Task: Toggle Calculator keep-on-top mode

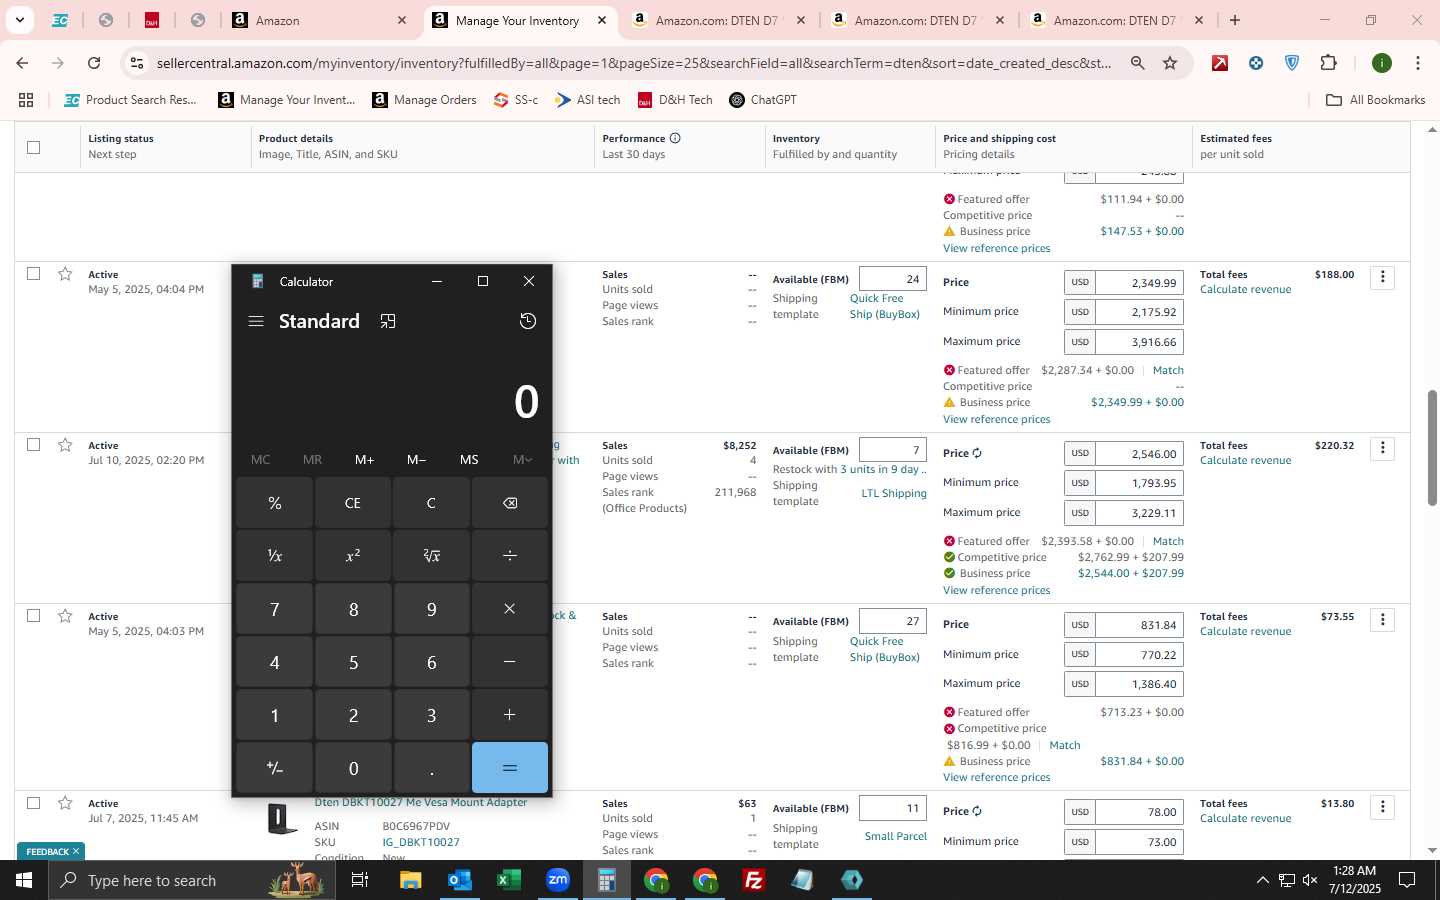Action: (x=388, y=321)
